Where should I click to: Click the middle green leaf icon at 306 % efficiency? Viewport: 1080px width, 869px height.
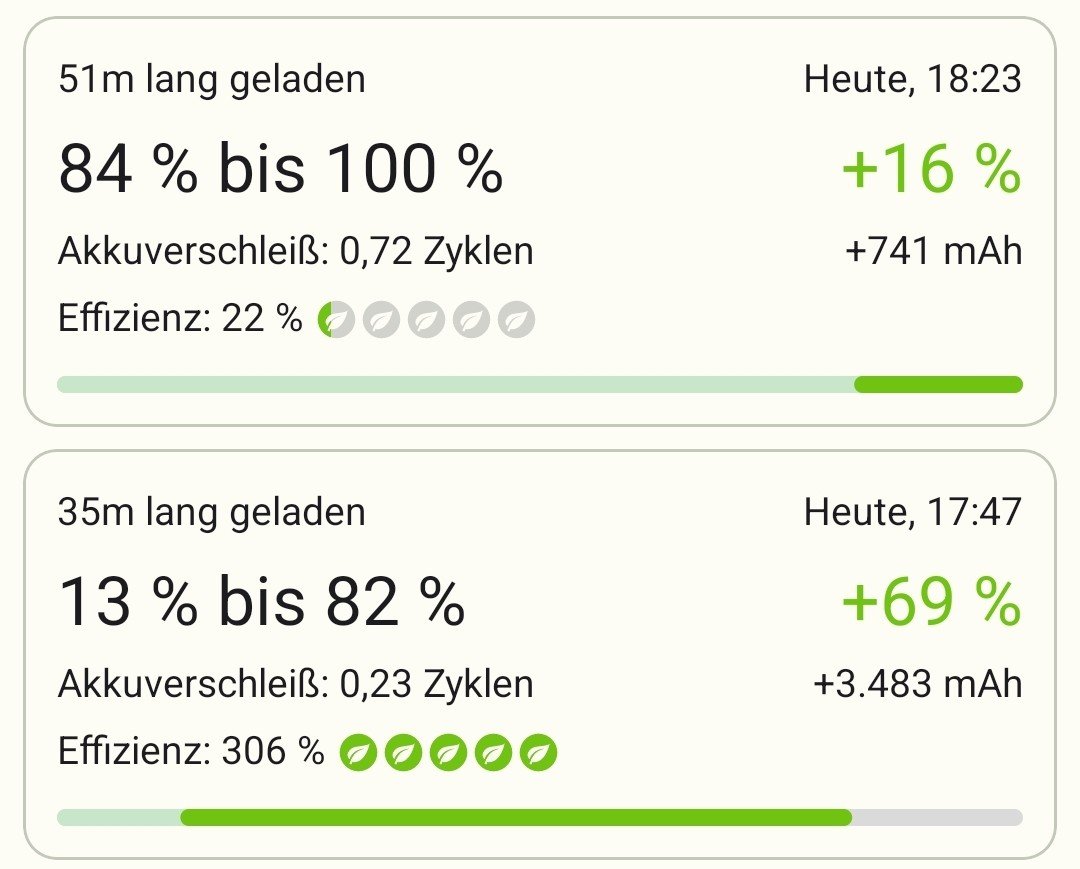[448, 752]
